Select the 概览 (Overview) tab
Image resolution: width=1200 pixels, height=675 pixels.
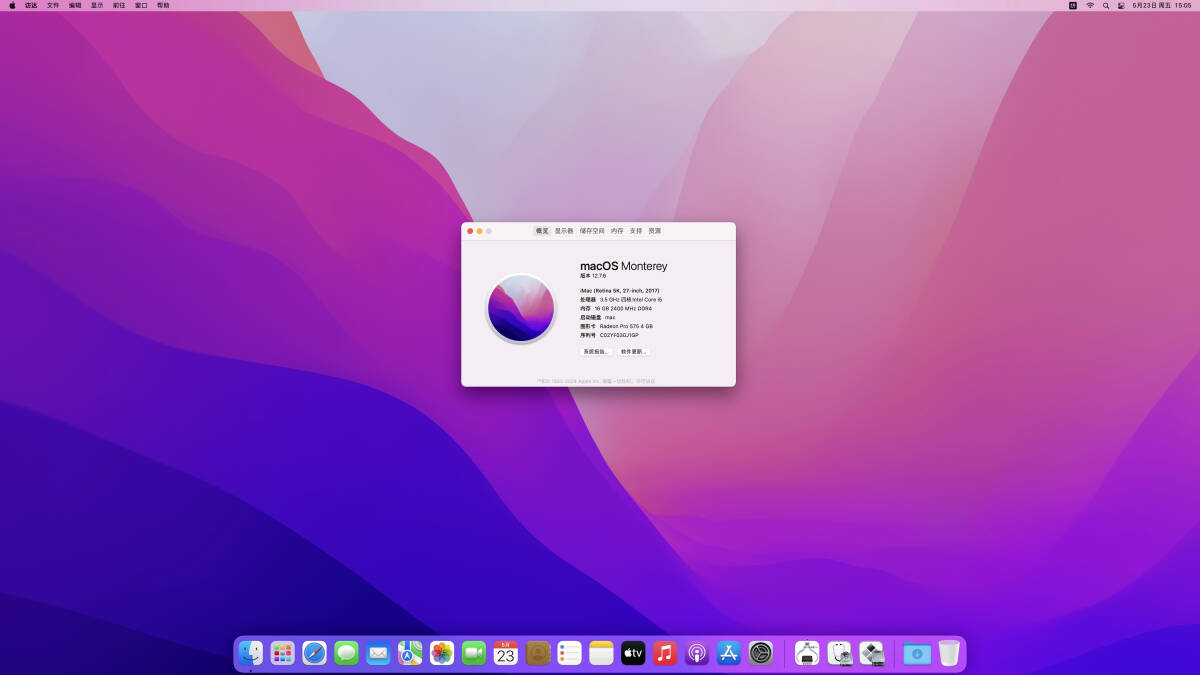[x=542, y=231]
